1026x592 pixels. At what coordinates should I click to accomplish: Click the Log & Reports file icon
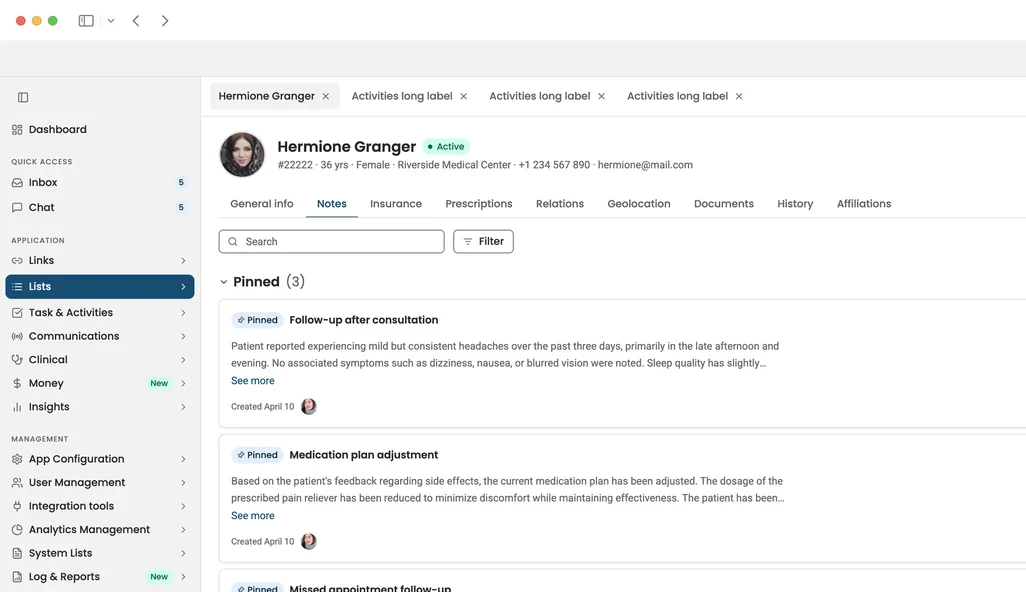coord(17,577)
